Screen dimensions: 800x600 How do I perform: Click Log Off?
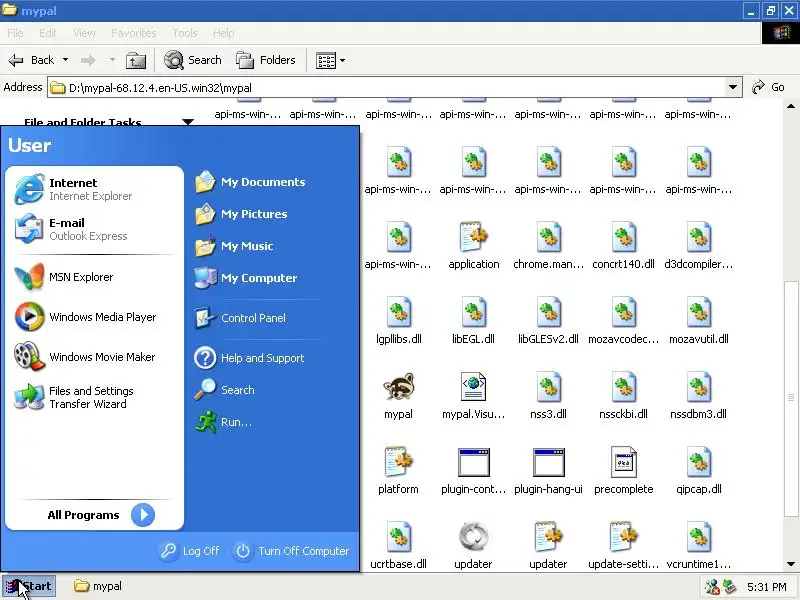(190, 551)
